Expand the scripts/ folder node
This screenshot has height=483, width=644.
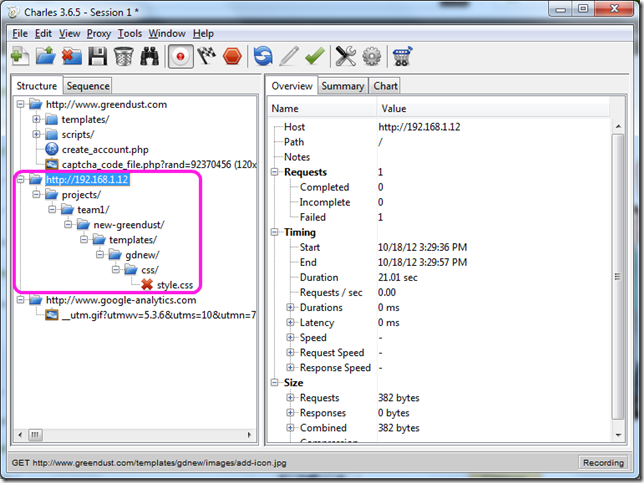pos(36,134)
